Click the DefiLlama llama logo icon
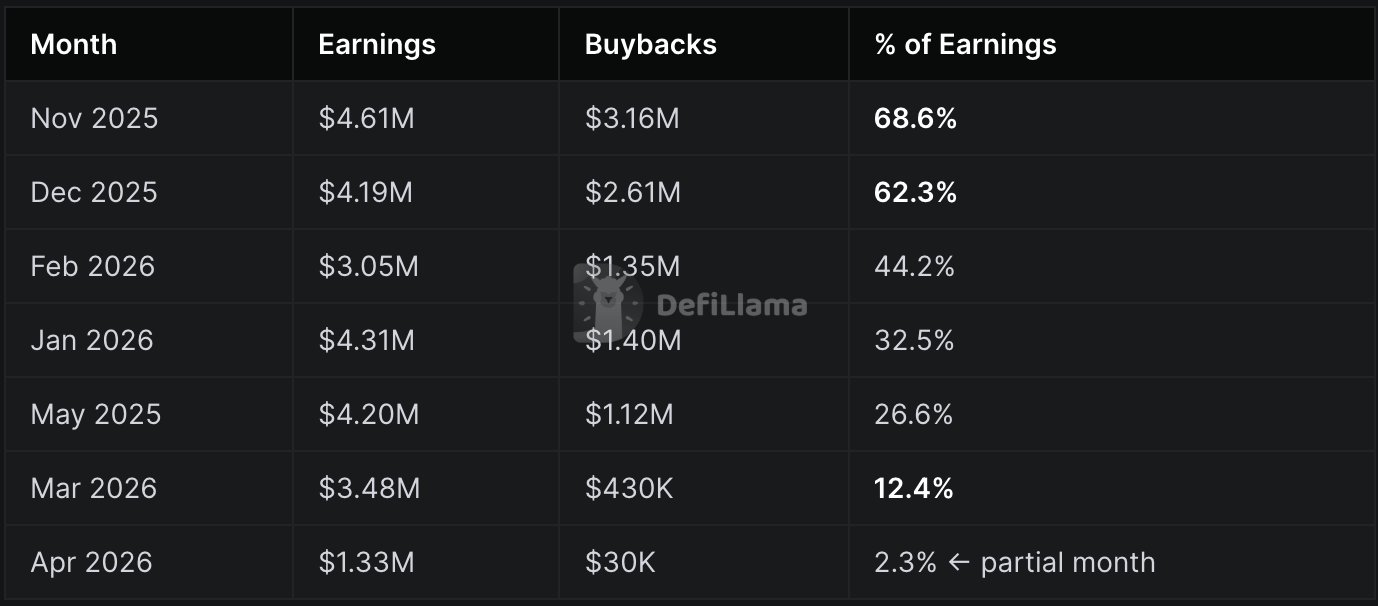Screen dimensions: 1378x606 tap(608, 303)
